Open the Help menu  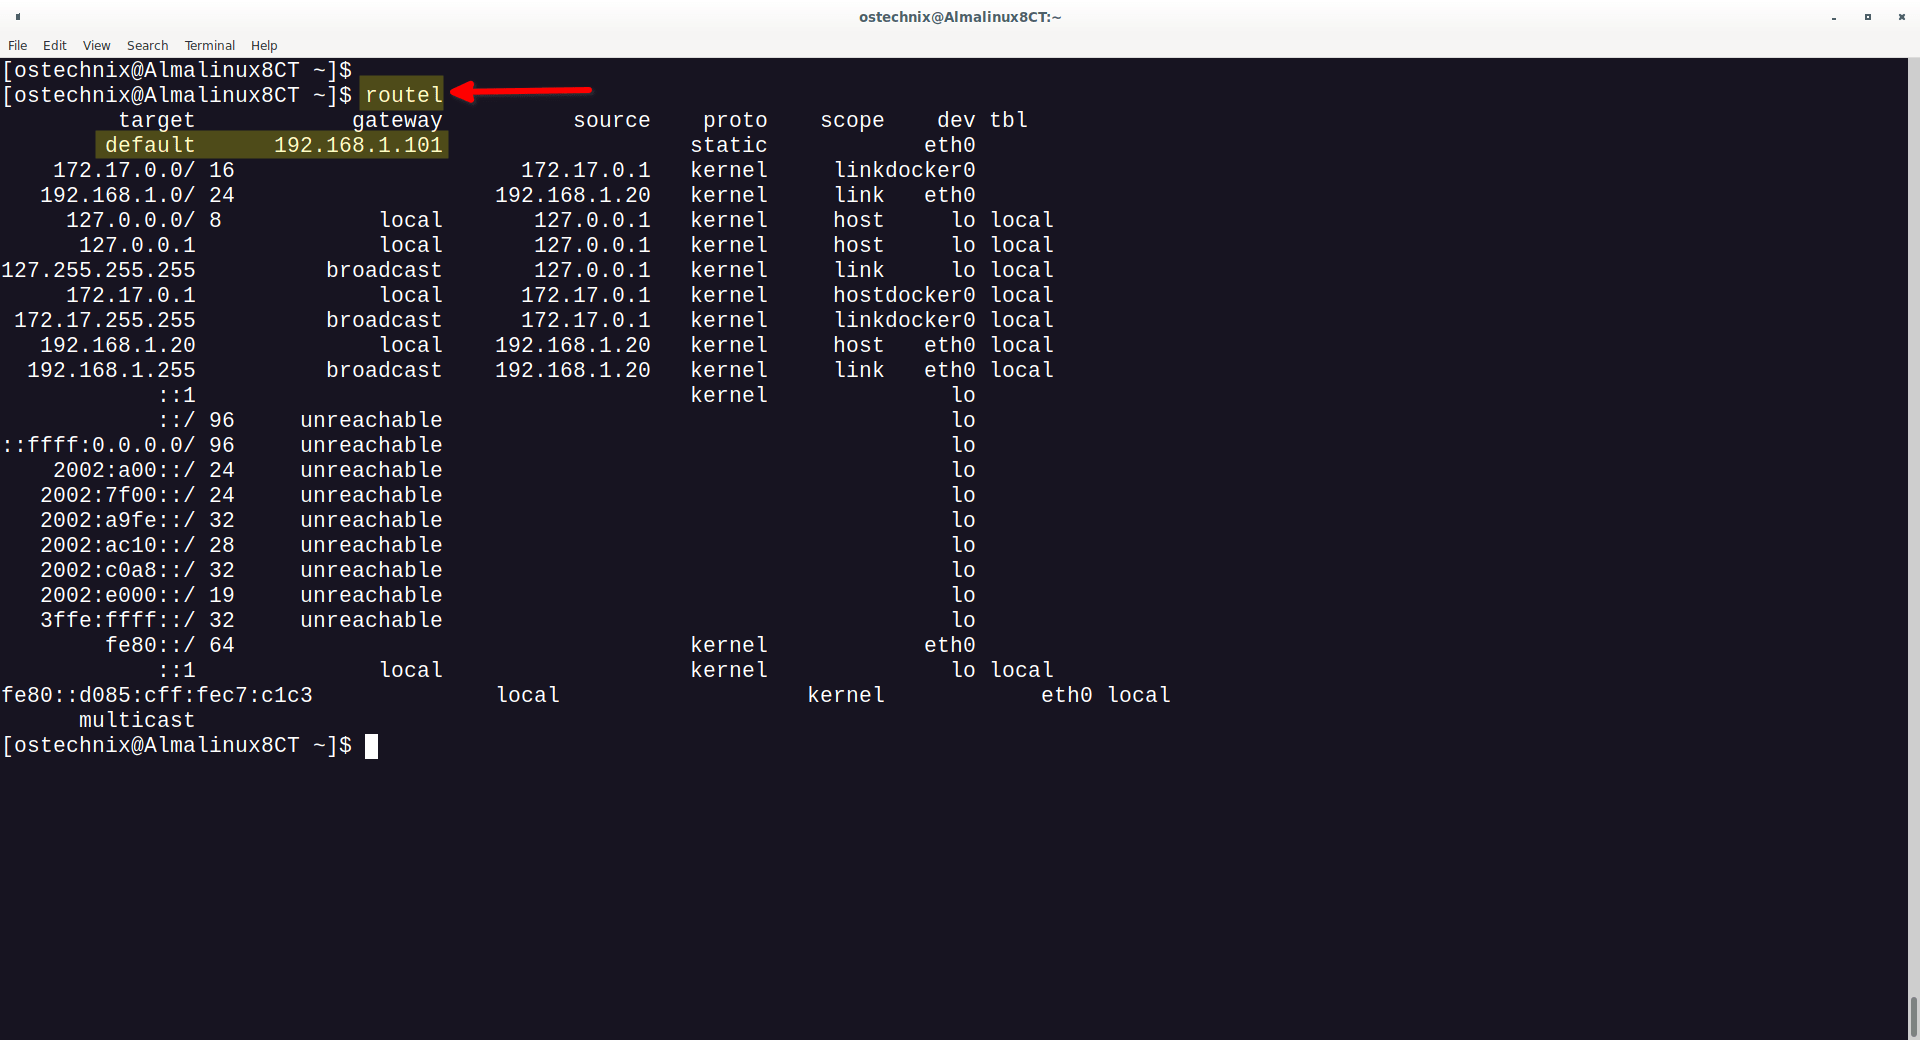264,45
